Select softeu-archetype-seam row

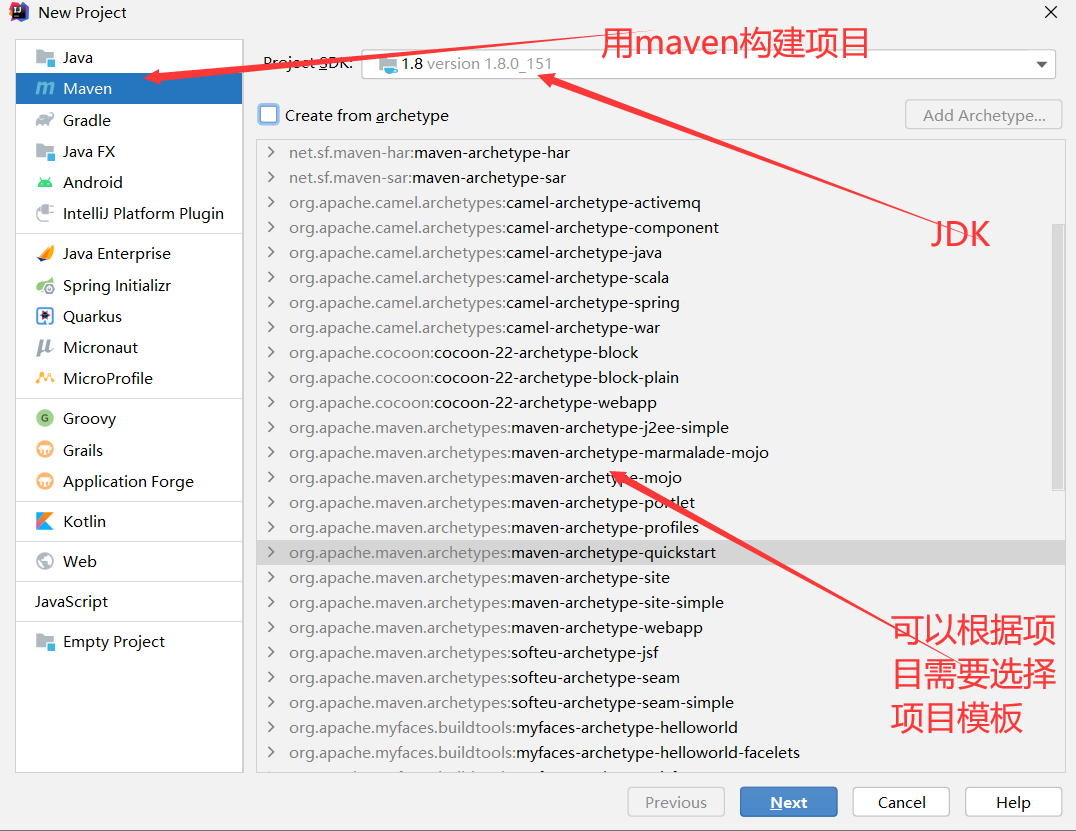pos(661,677)
